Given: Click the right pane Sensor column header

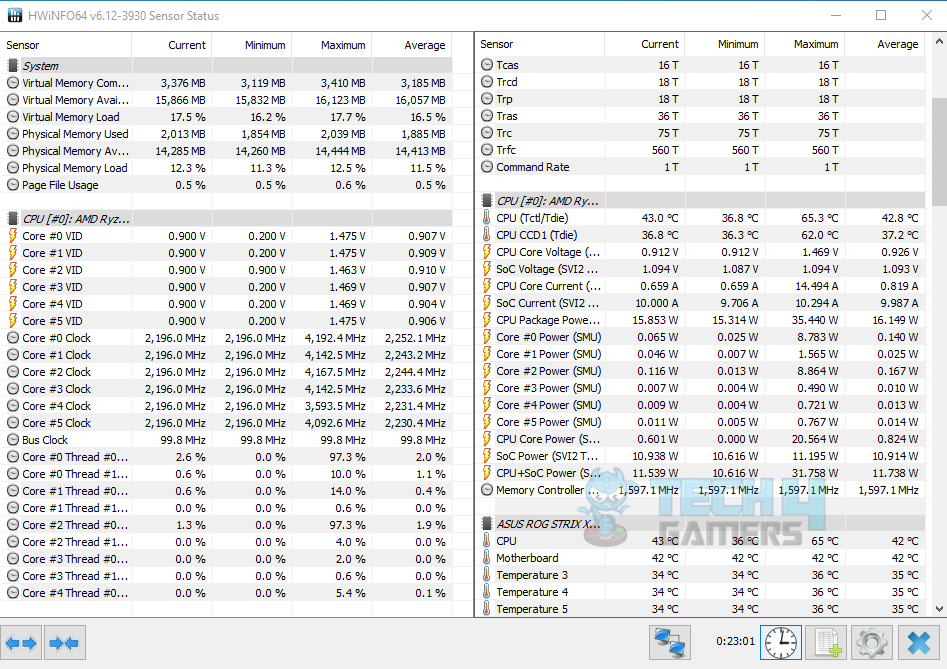Looking at the screenshot, I should coord(540,44).
